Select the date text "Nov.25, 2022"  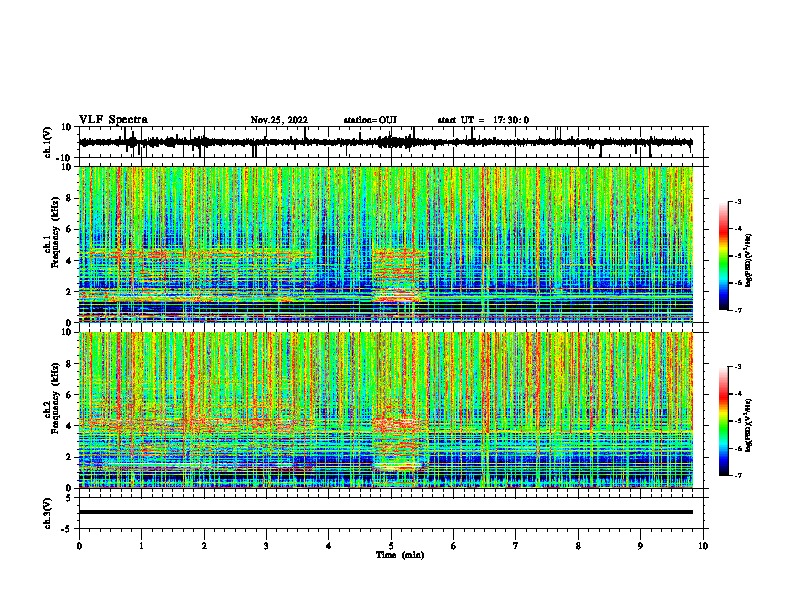(279, 120)
